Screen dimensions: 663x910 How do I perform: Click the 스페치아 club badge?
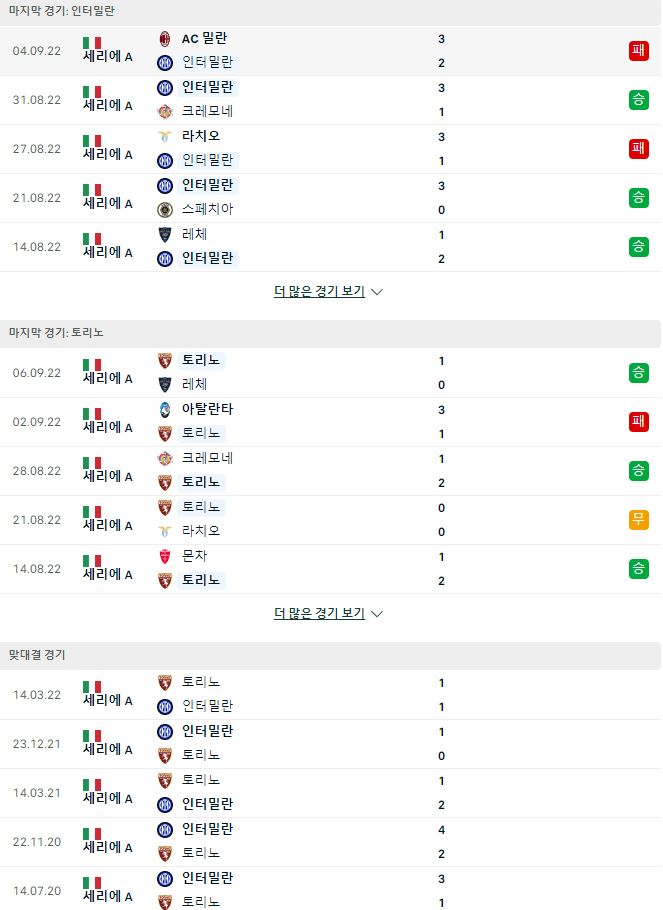click(165, 210)
